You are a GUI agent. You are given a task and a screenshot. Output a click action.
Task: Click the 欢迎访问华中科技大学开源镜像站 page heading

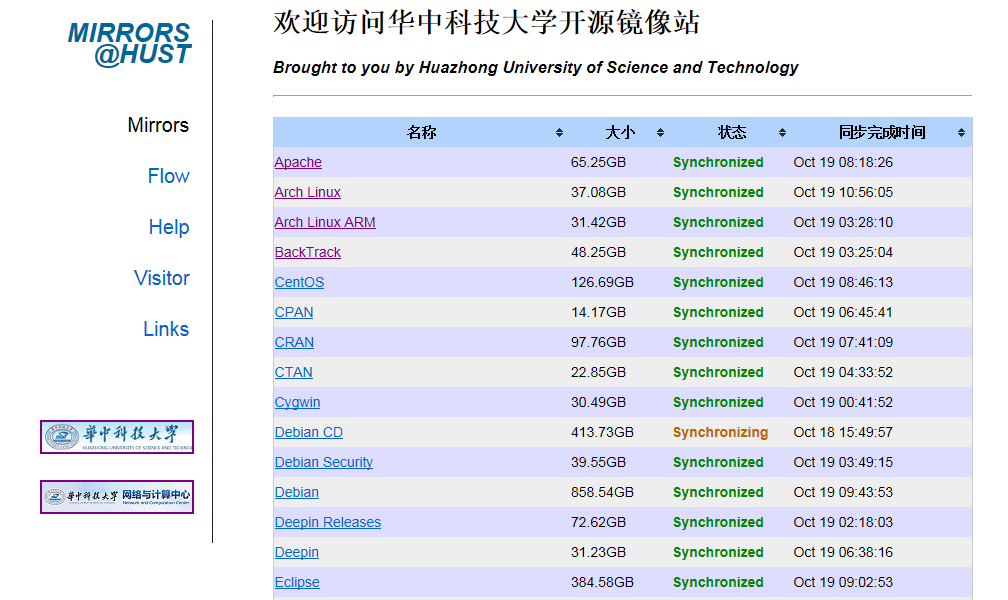pos(487,23)
